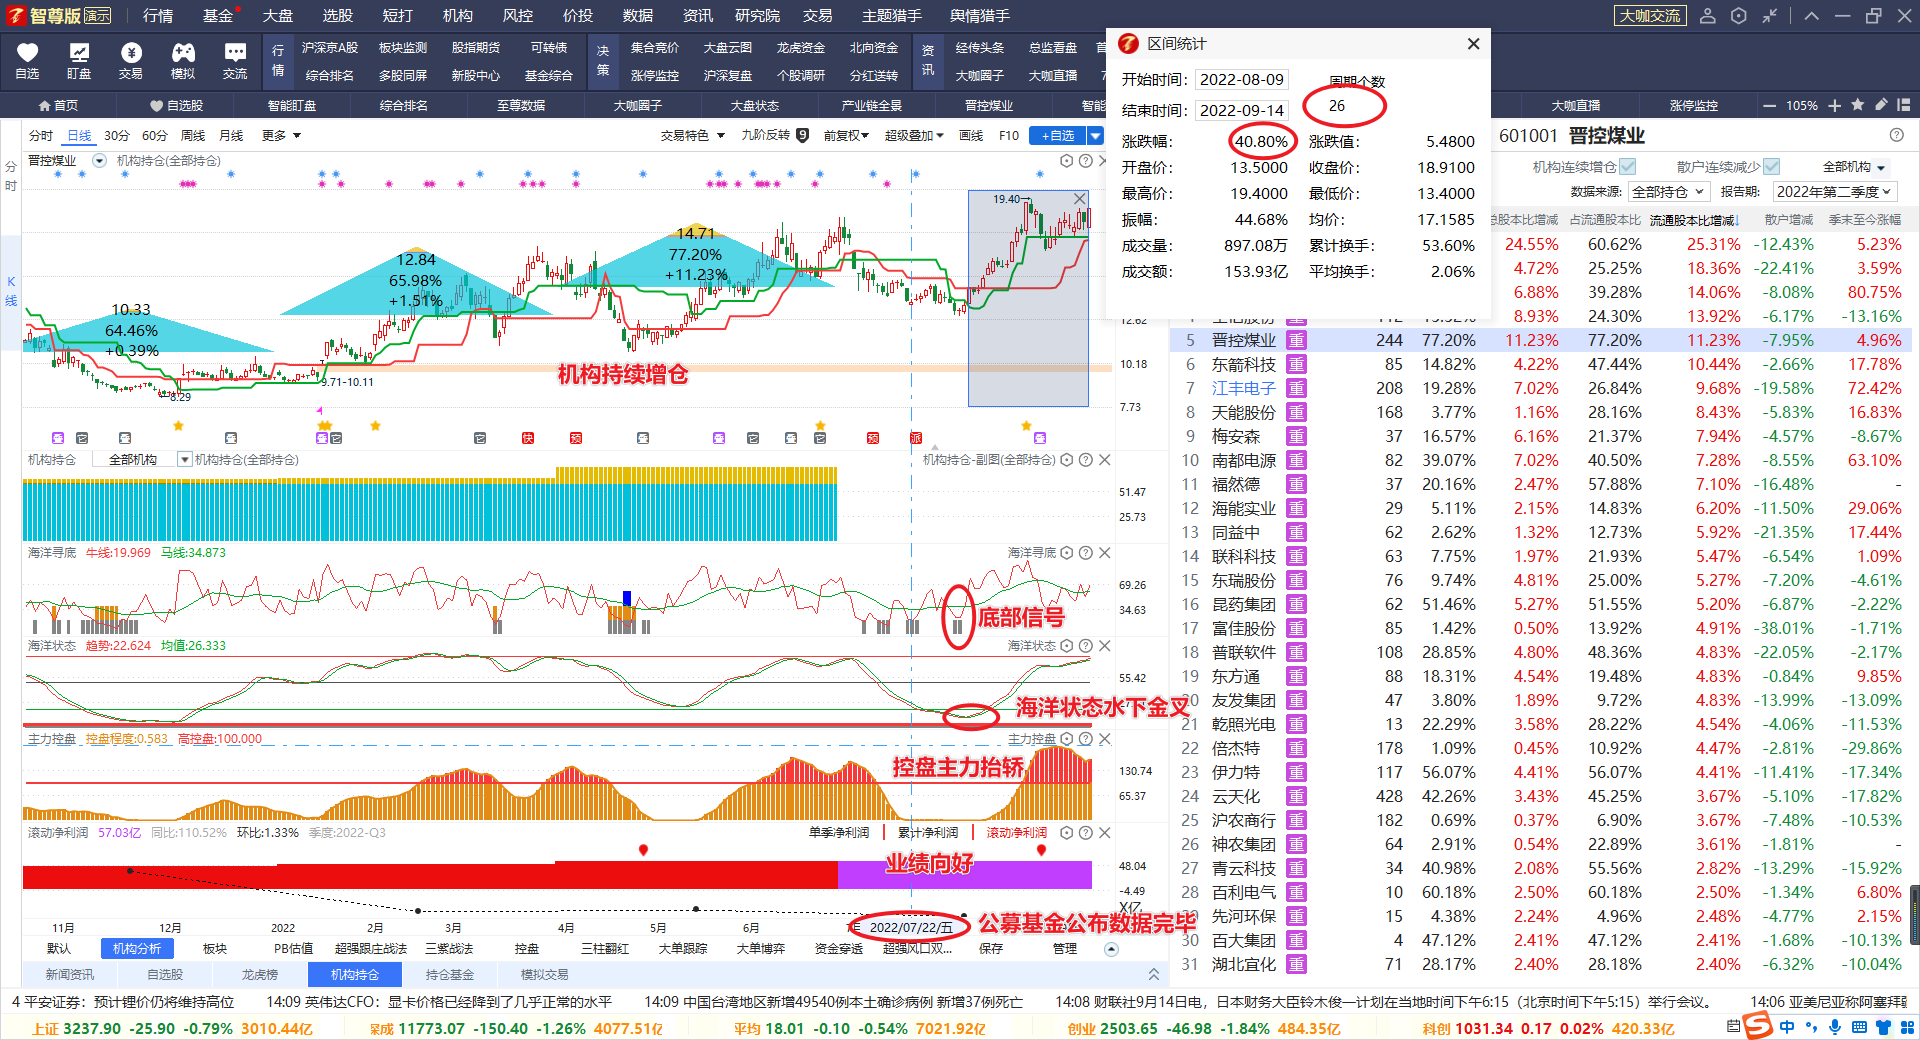Screen dimensions: 1920x1040
Task: Select the 单季净利润 option
Action: click(x=839, y=832)
